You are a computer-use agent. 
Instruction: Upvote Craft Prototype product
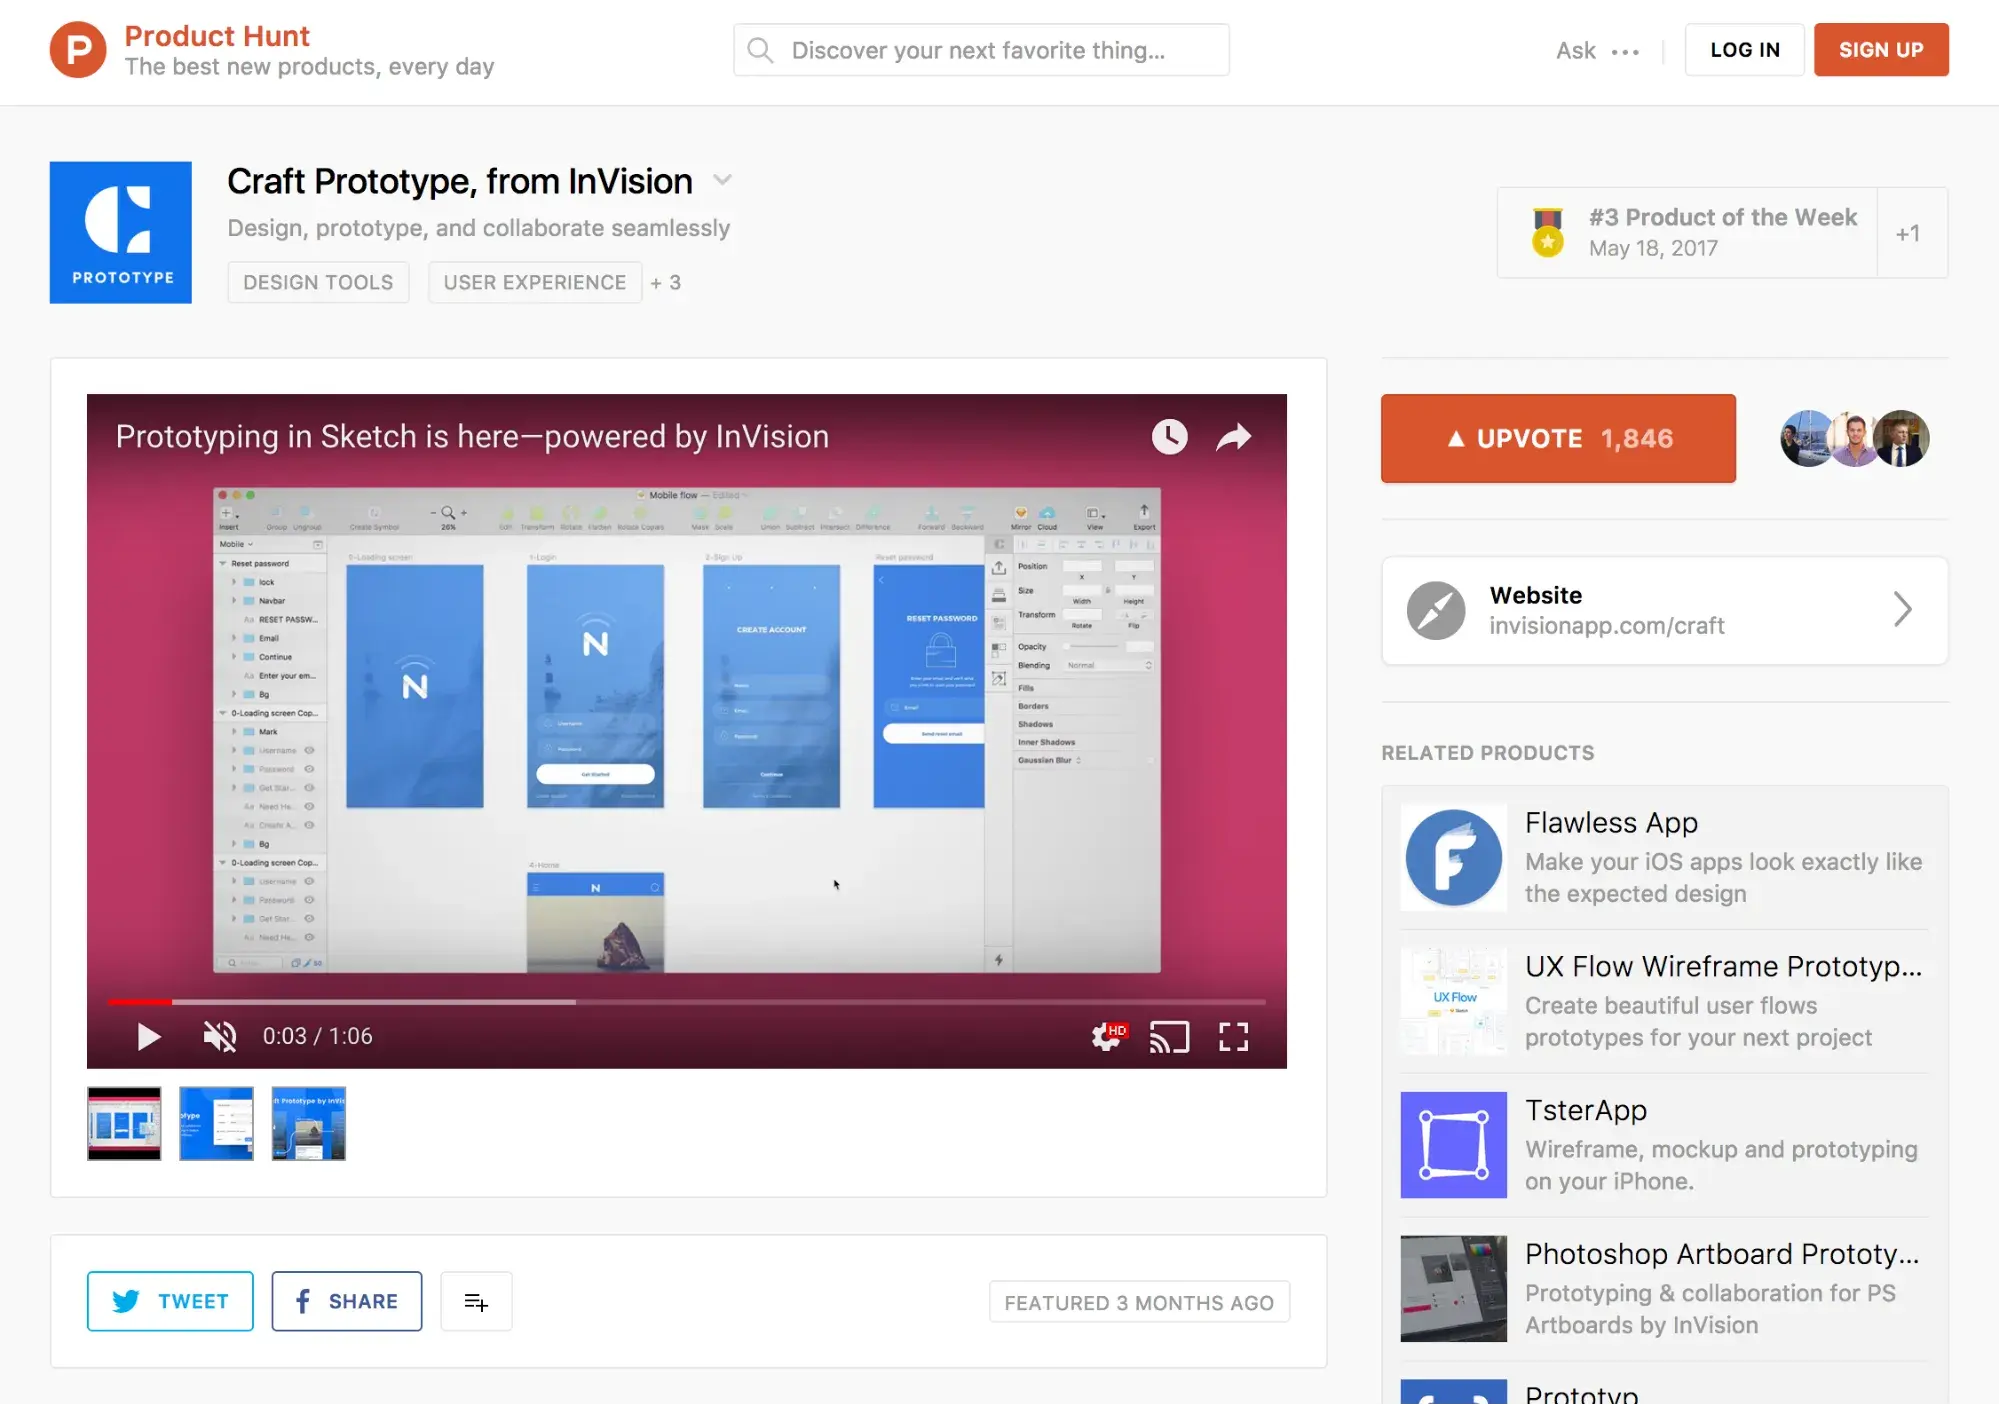(1558, 439)
